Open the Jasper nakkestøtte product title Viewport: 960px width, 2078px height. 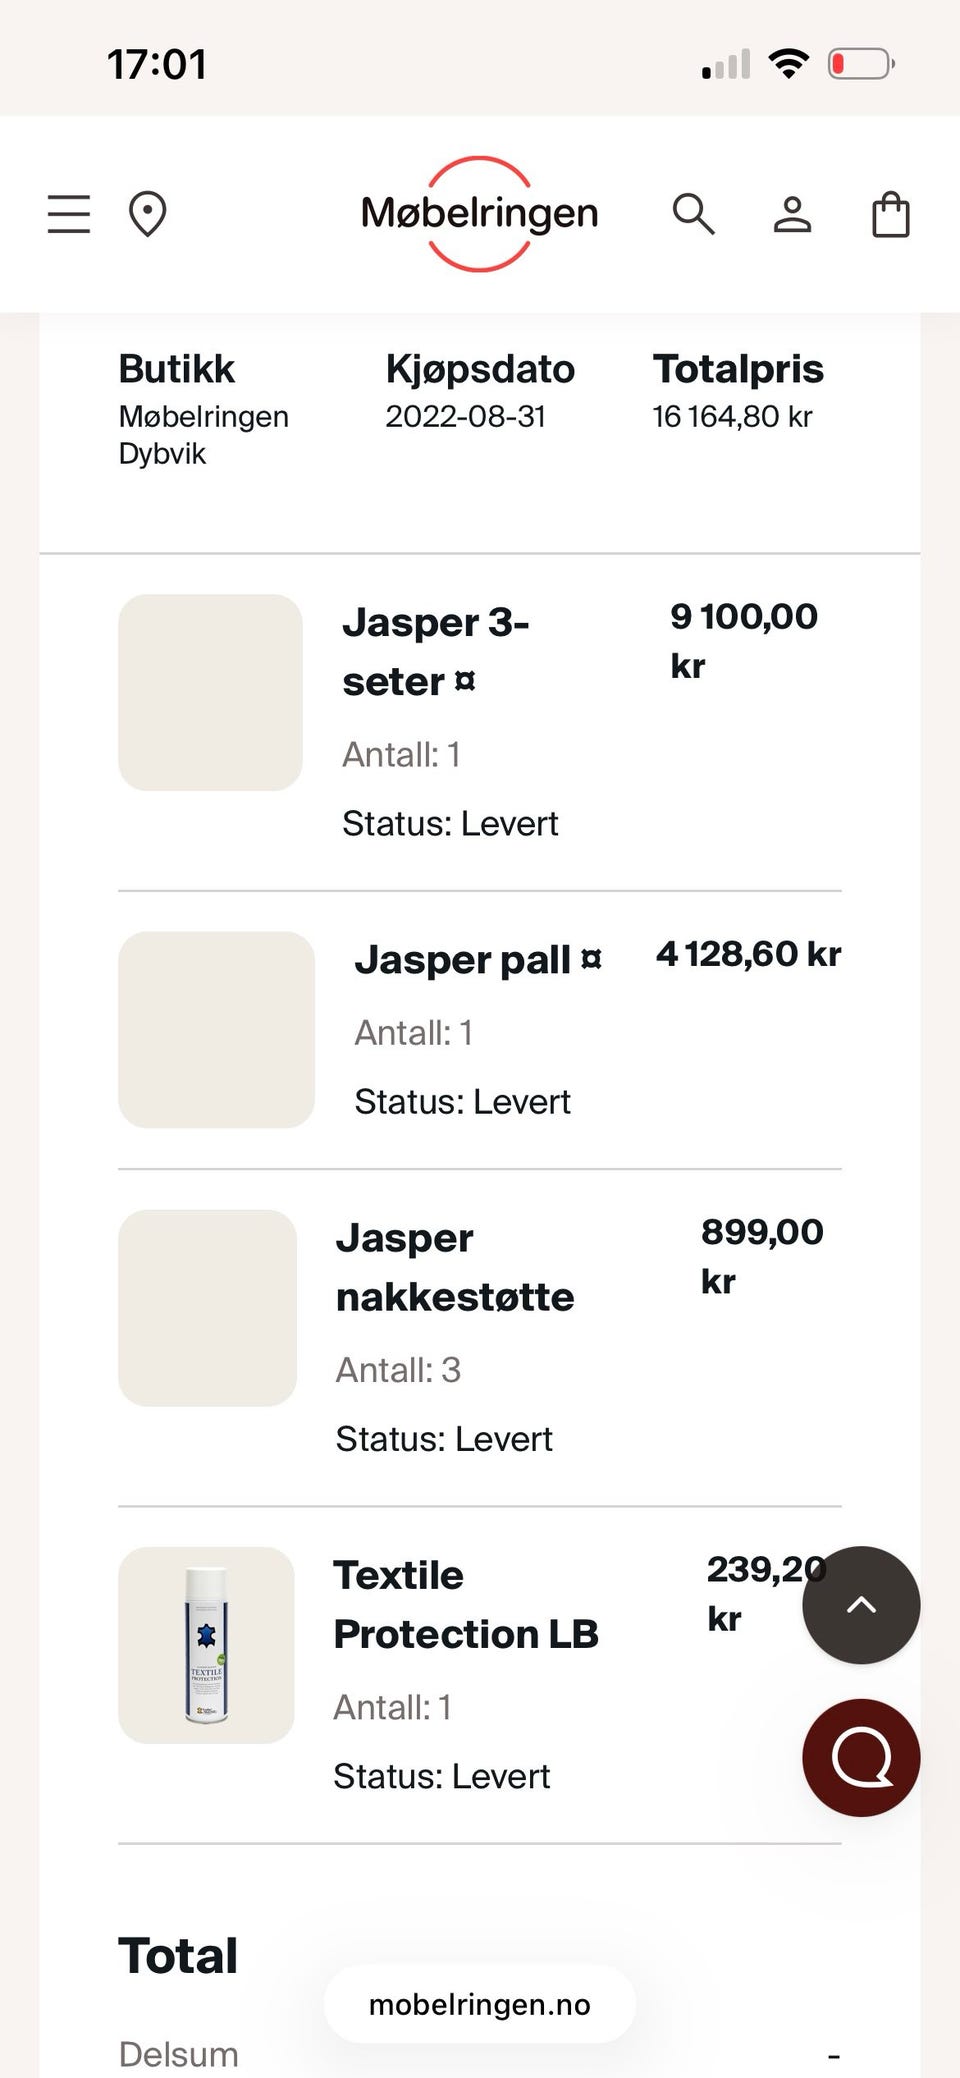455,1267
